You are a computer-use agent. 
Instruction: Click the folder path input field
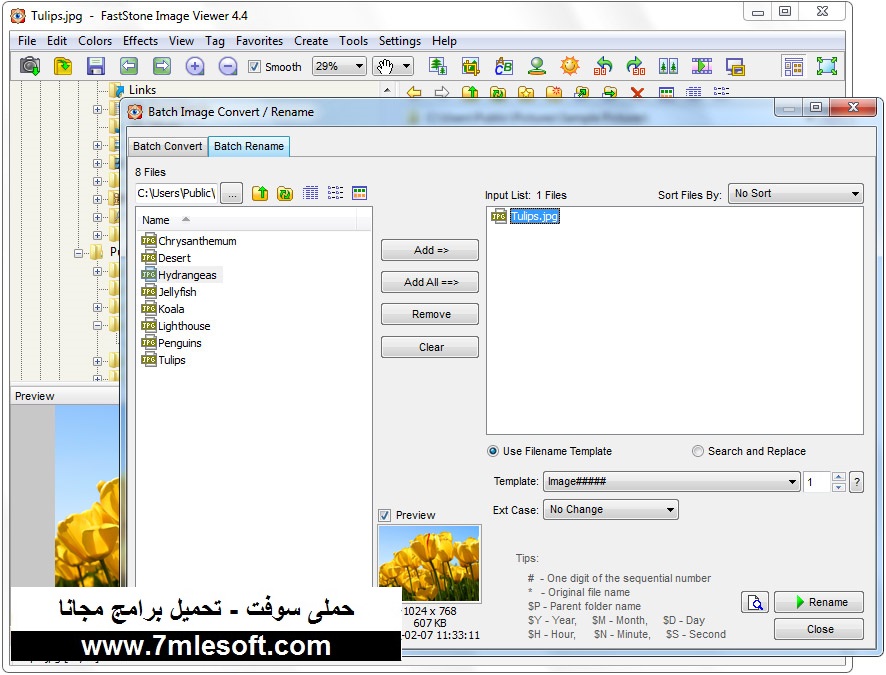(176, 193)
